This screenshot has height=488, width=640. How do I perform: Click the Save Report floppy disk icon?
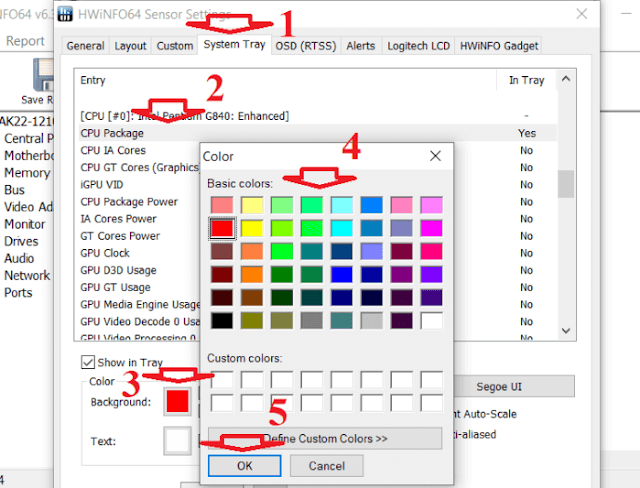(44, 75)
